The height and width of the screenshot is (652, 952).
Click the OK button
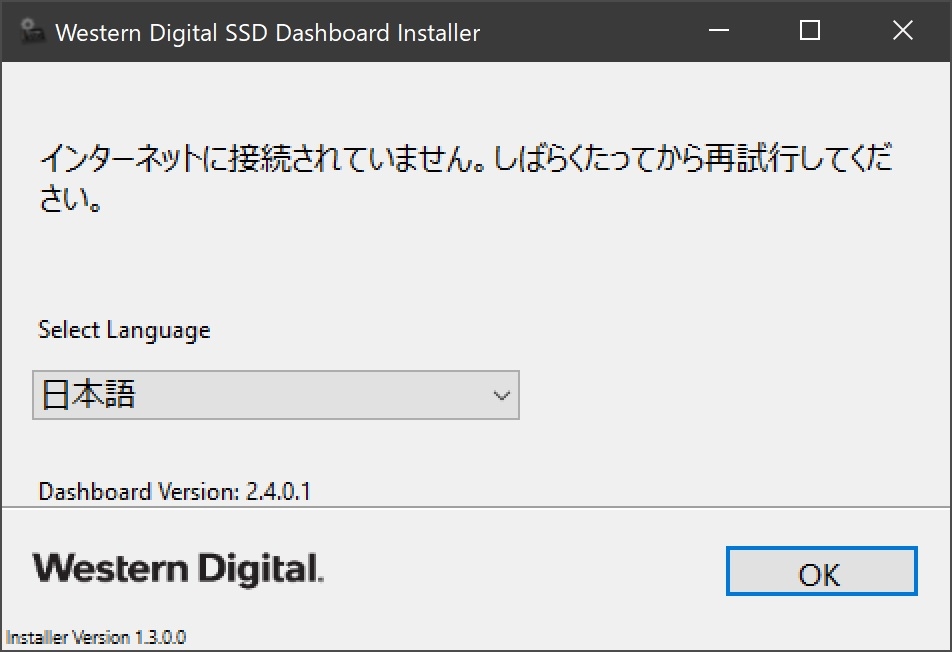tap(821, 571)
